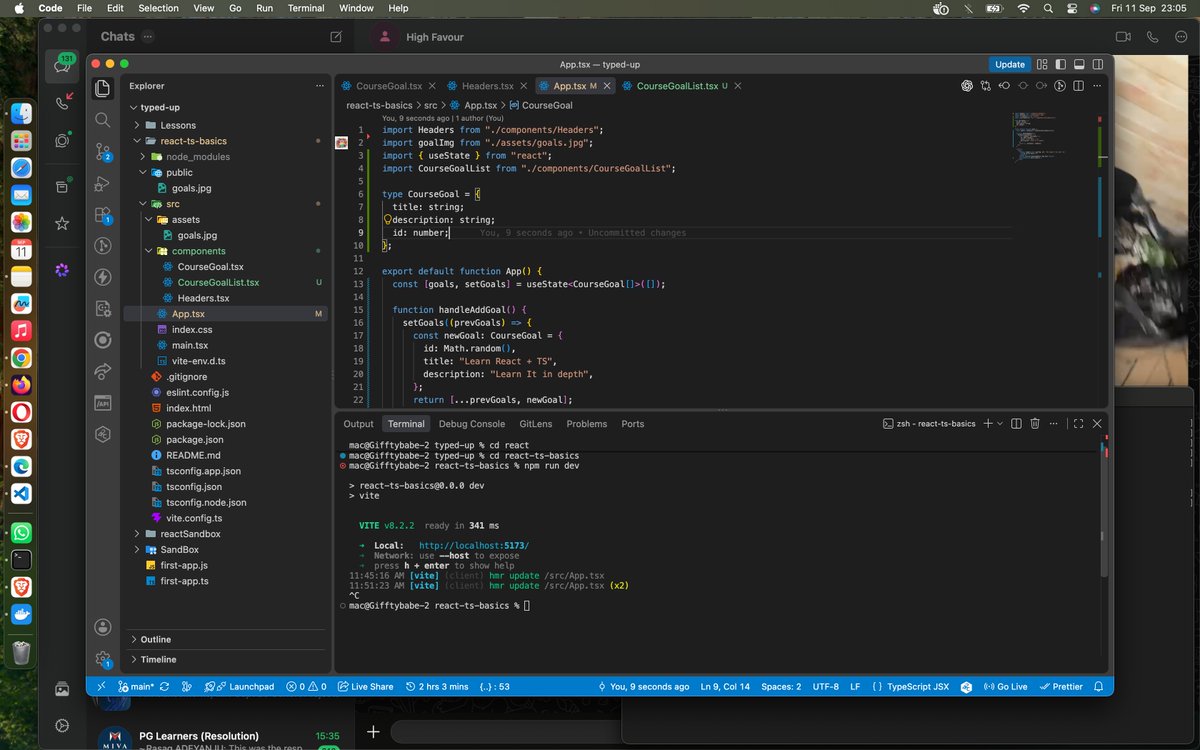Screen dimensions: 1200x750
Task: Open the Search view in activity bar
Action: point(102,120)
